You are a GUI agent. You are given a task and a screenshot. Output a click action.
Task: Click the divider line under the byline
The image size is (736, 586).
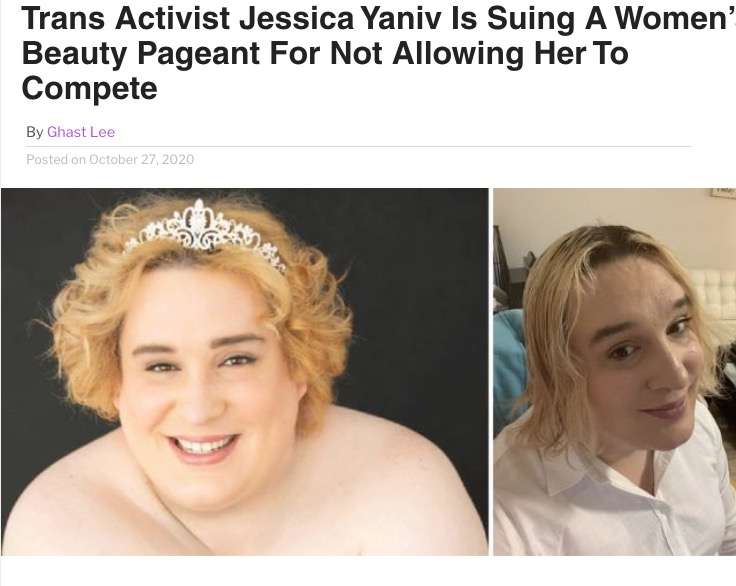(359, 146)
